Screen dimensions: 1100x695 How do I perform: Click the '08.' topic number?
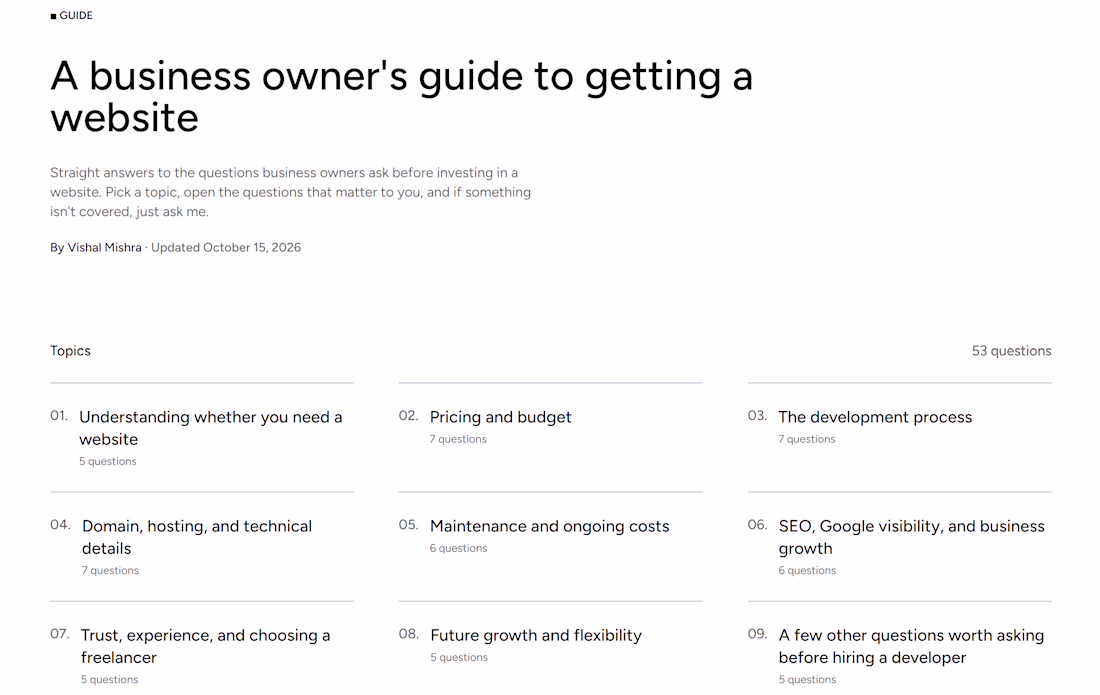(x=409, y=634)
